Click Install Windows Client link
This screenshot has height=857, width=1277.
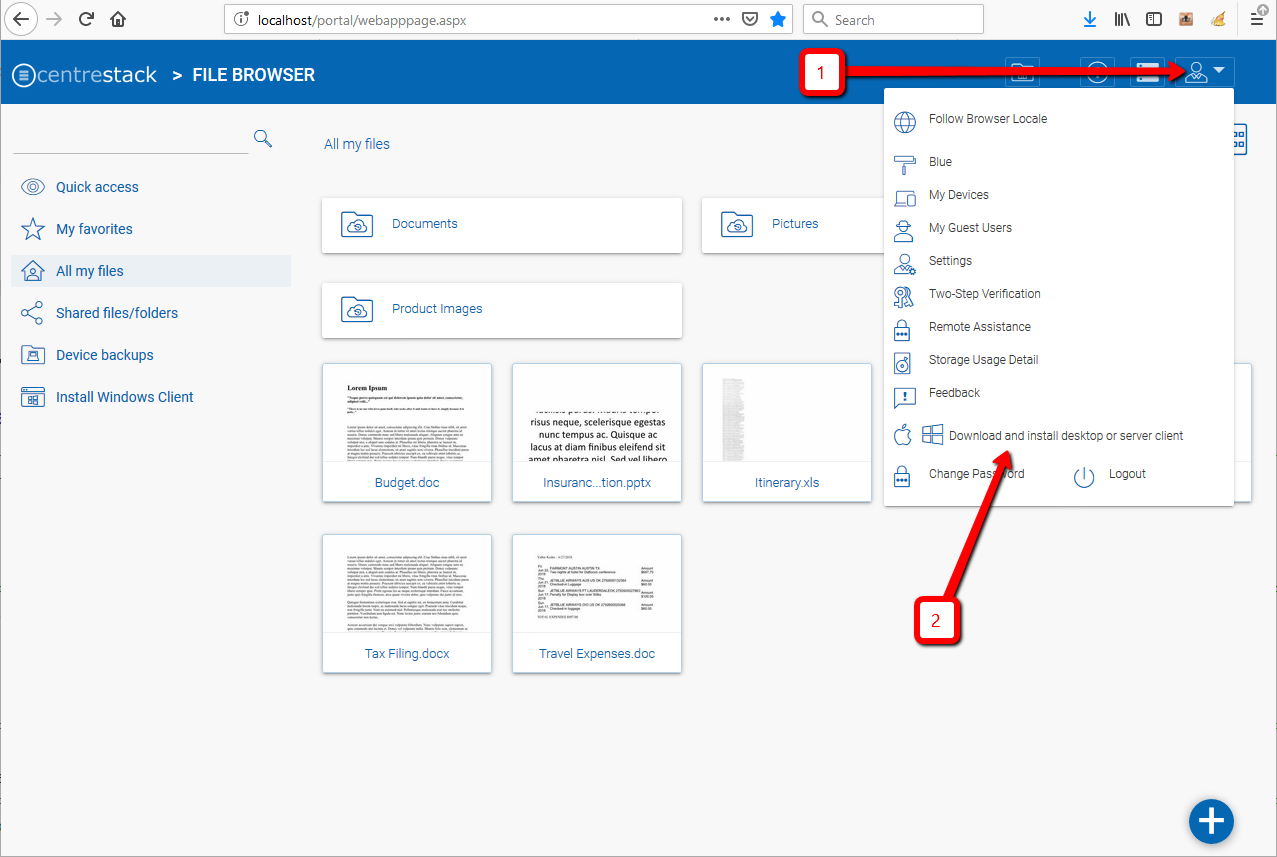click(x=124, y=397)
